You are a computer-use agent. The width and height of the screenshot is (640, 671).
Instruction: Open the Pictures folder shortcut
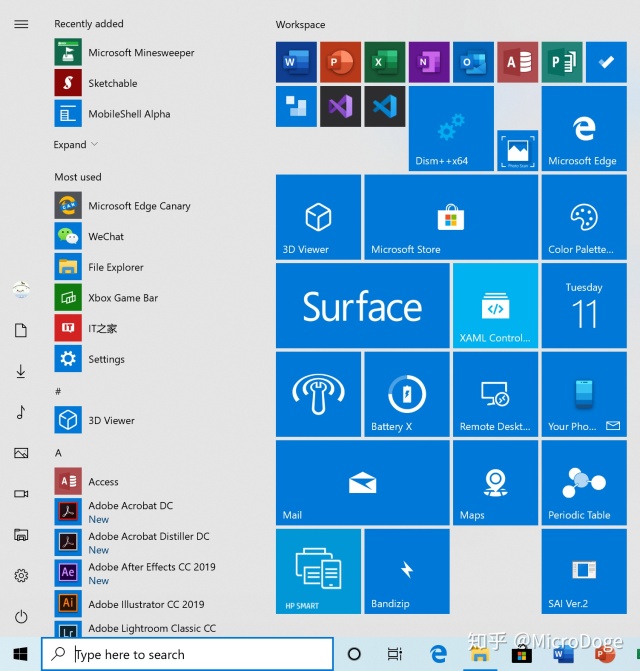coord(21,453)
